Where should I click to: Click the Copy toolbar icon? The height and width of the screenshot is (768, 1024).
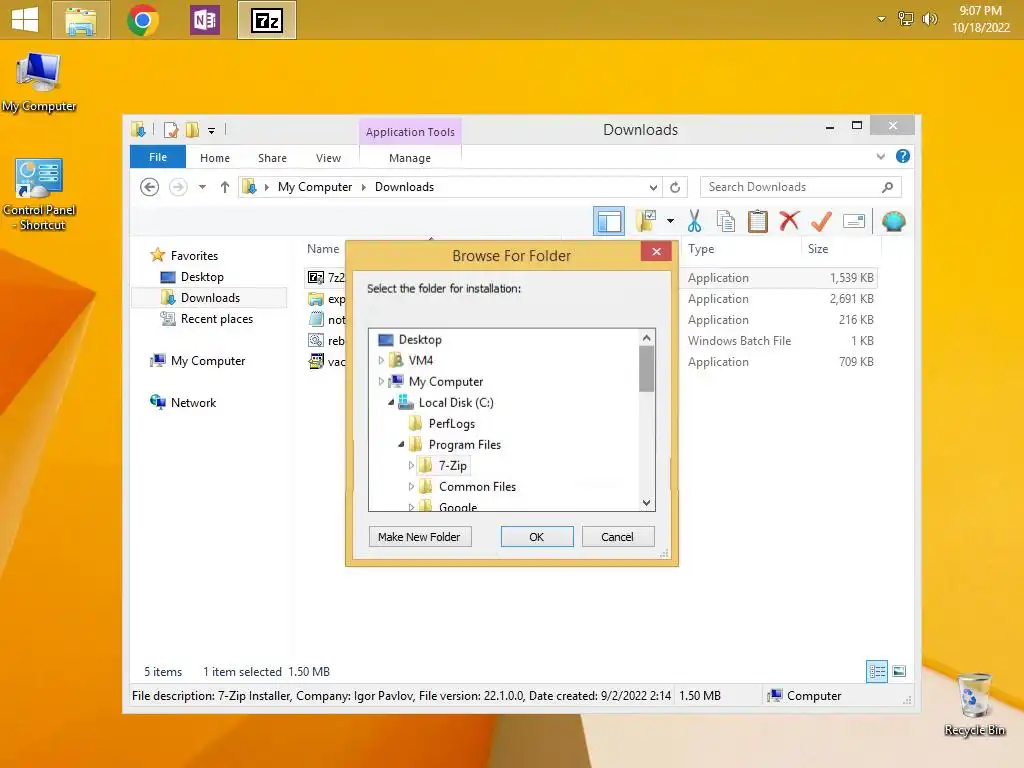(x=726, y=221)
